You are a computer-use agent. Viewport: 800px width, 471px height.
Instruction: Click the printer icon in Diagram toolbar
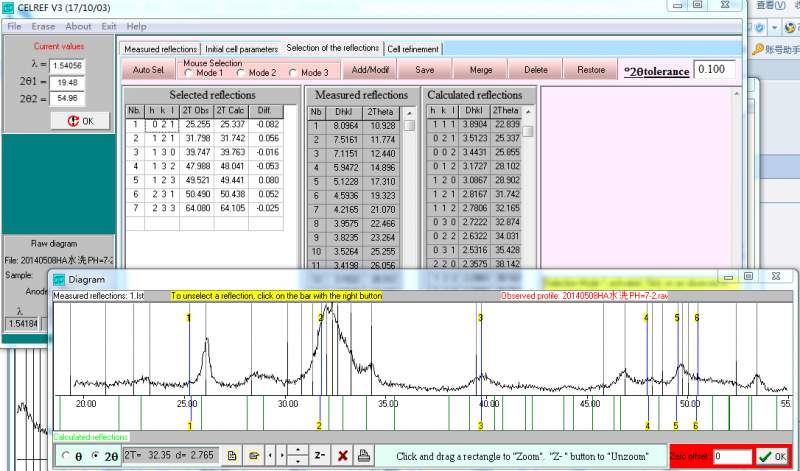pyautogui.click(x=365, y=456)
